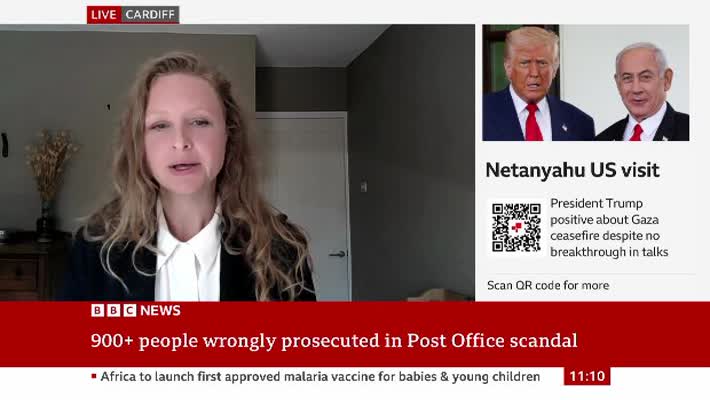Click the Post Office scandal headline
Screen dimensions: 710x400
point(334,341)
